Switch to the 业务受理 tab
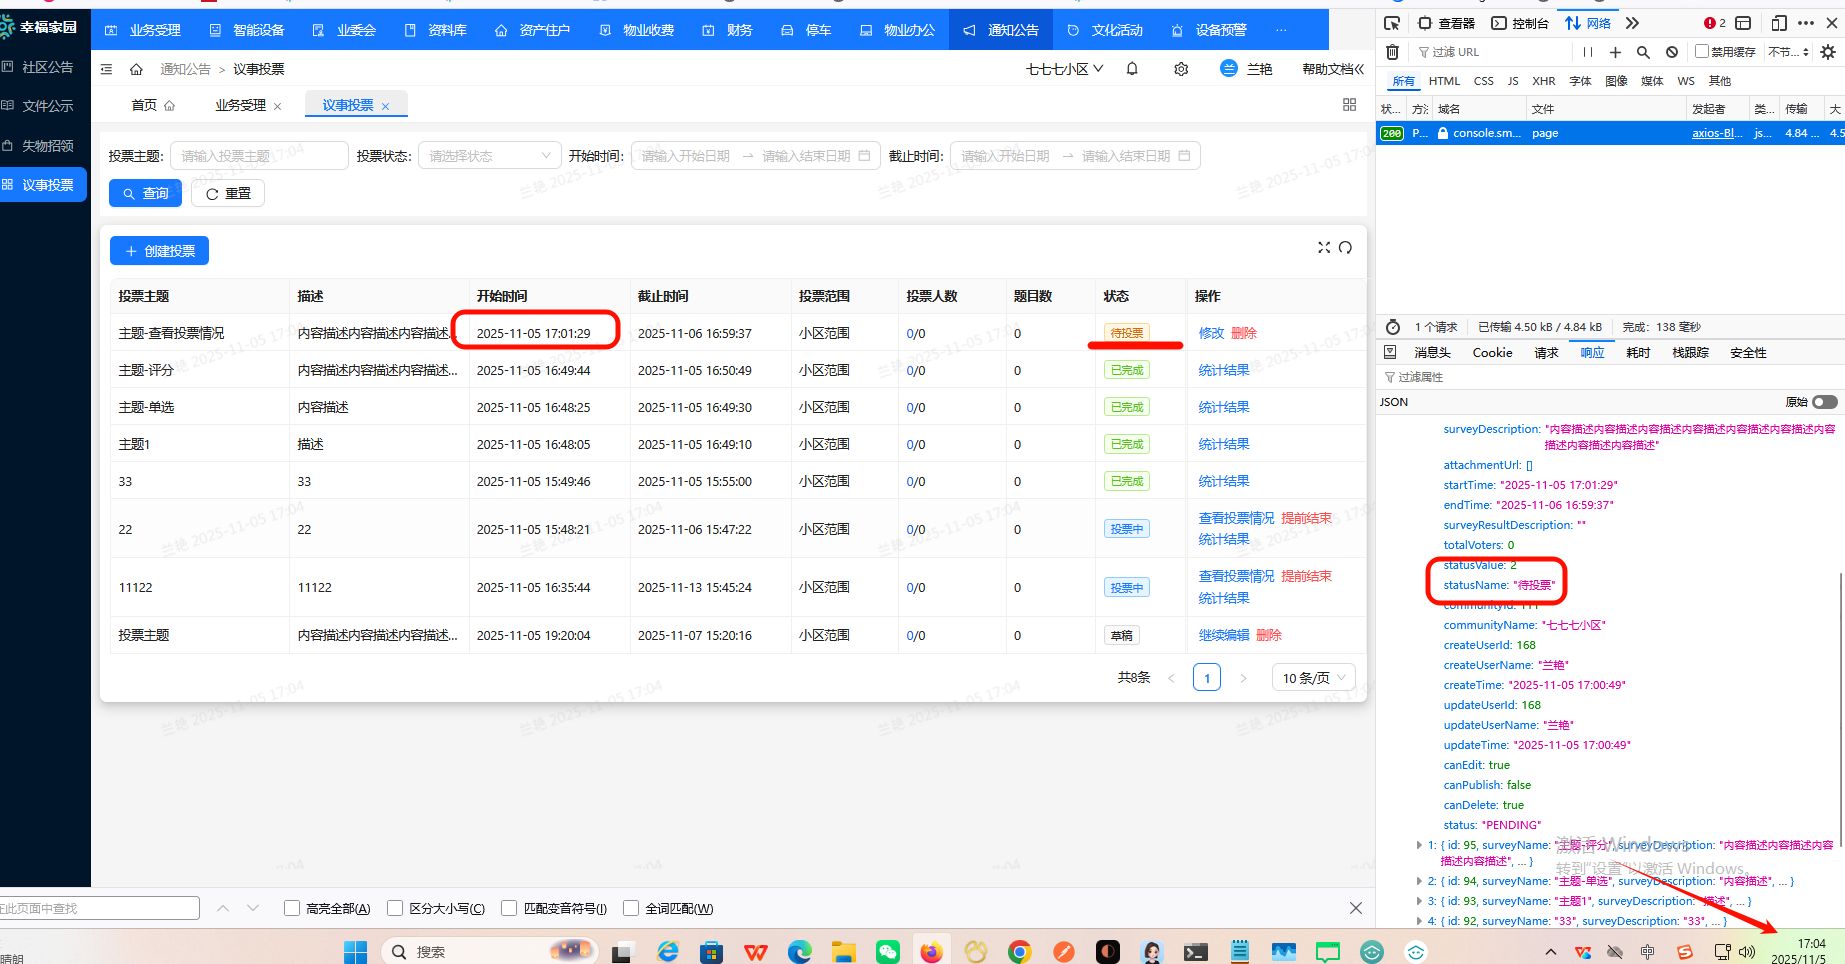 tap(240, 105)
